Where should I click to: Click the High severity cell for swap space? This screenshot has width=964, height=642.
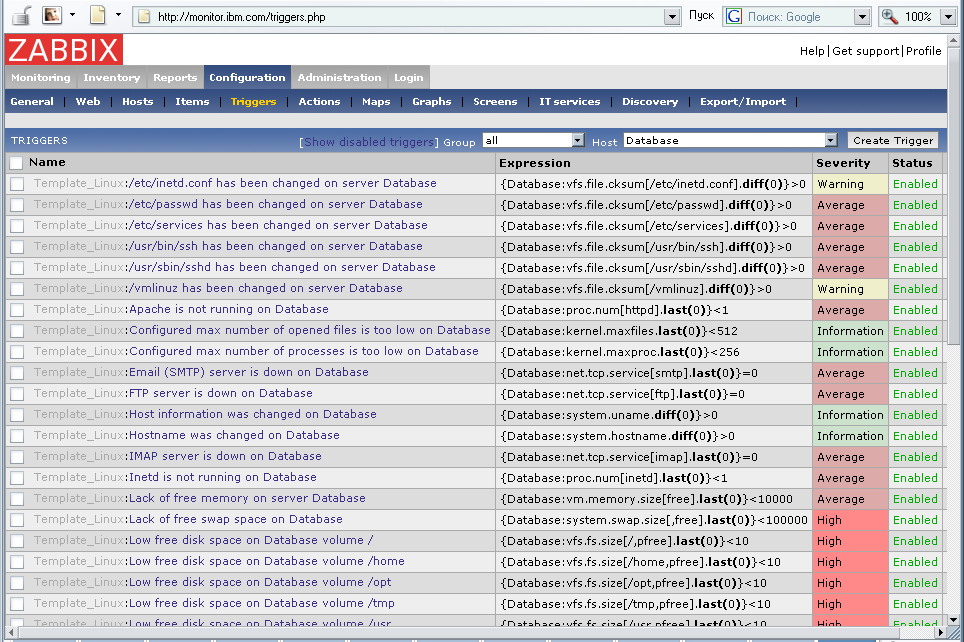(850, 520)
